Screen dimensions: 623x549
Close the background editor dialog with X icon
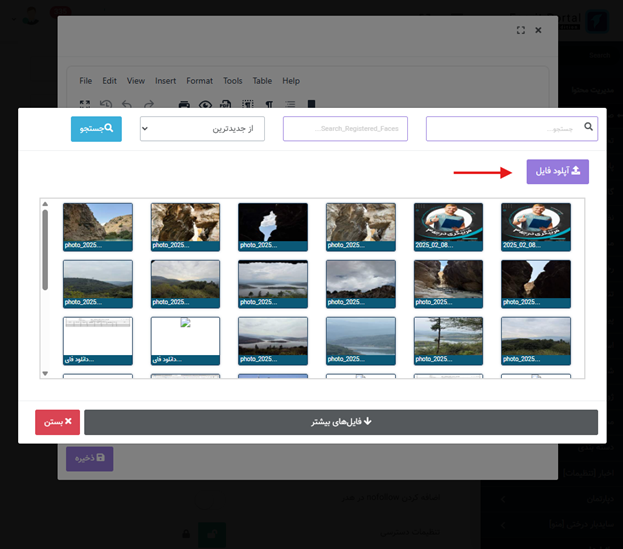[x=538, y=31]
